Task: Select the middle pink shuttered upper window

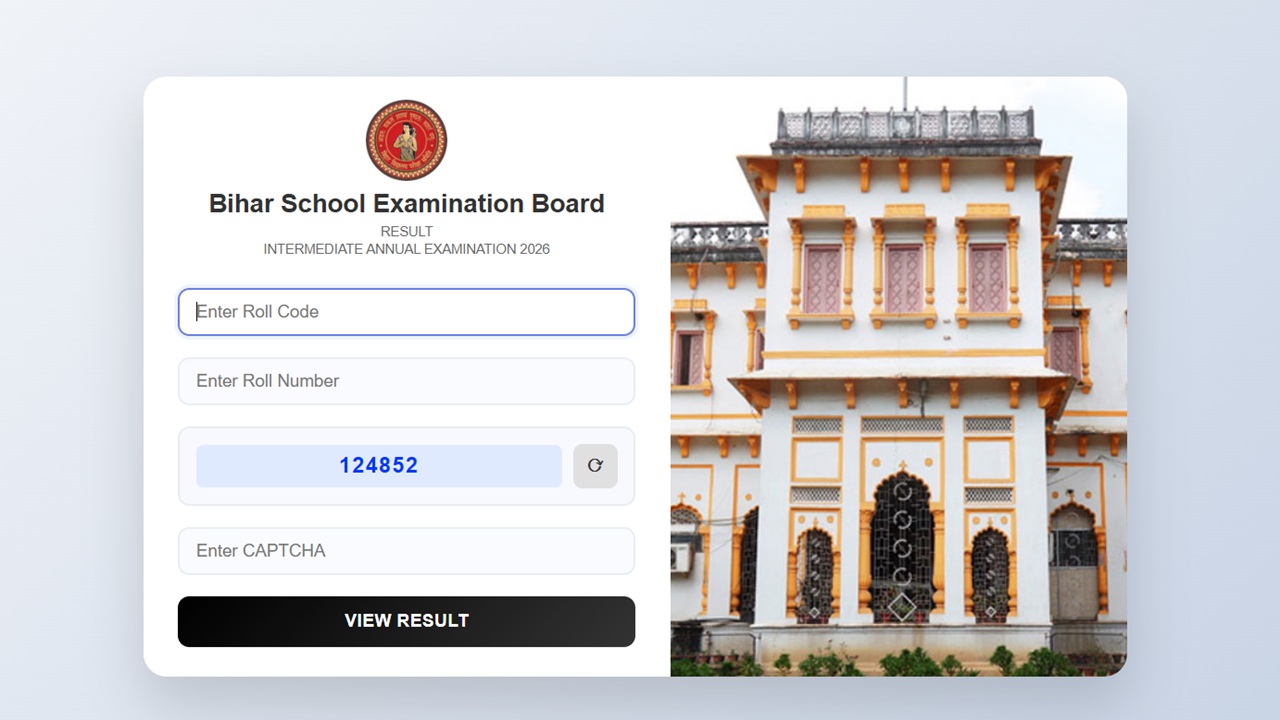Action: [x=903, y=278]
